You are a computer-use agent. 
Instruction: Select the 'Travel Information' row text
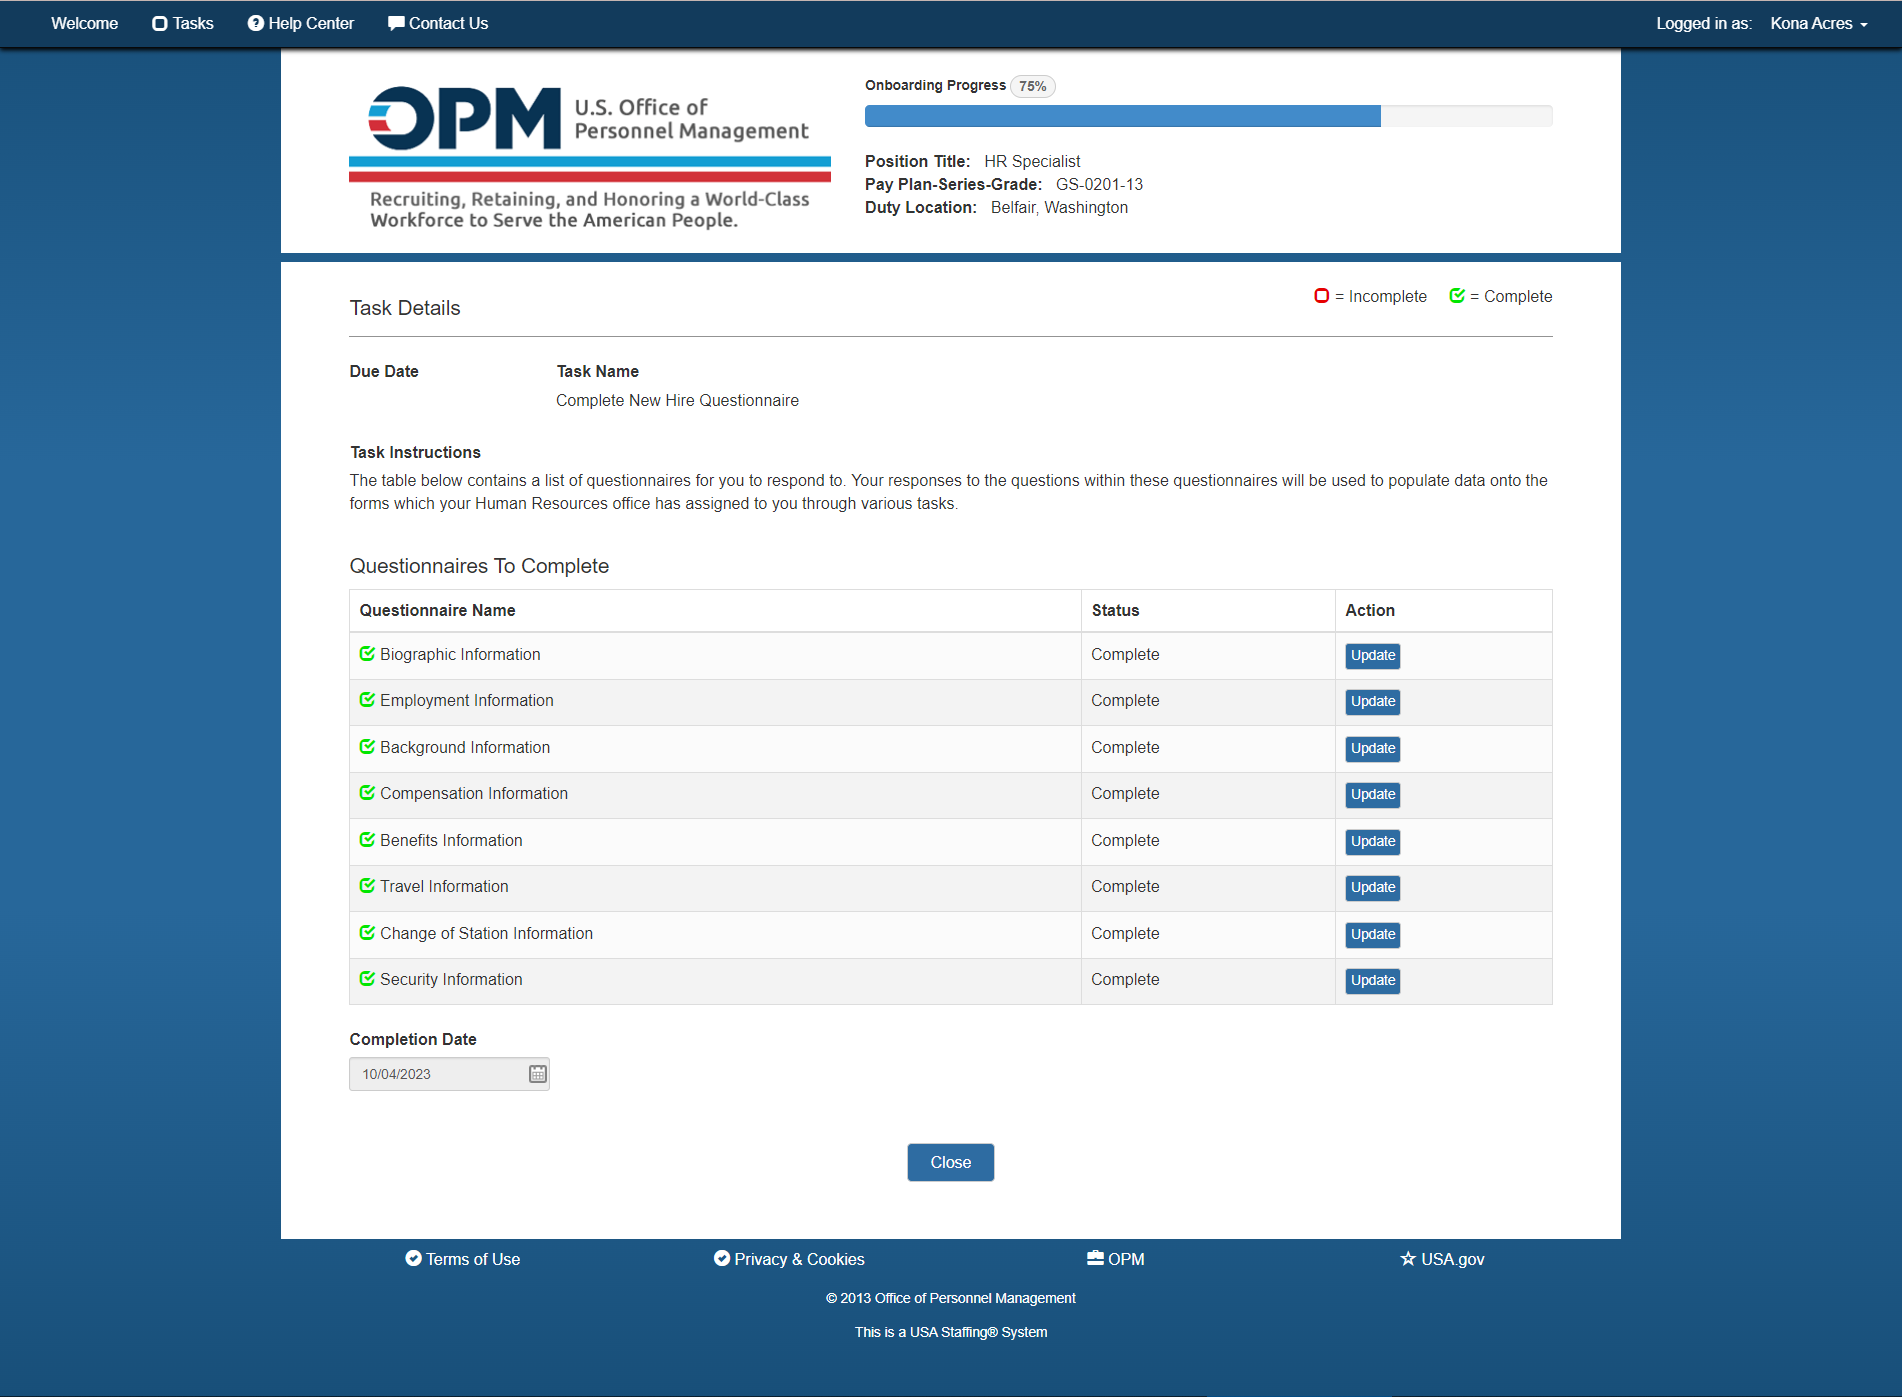(444, 886)
